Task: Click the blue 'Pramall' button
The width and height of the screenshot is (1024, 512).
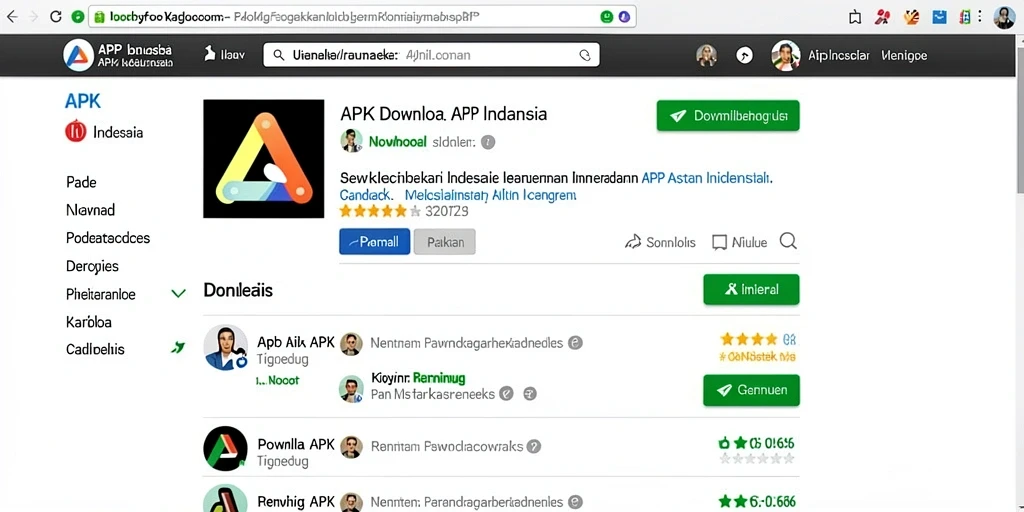Action: (375, 242)
